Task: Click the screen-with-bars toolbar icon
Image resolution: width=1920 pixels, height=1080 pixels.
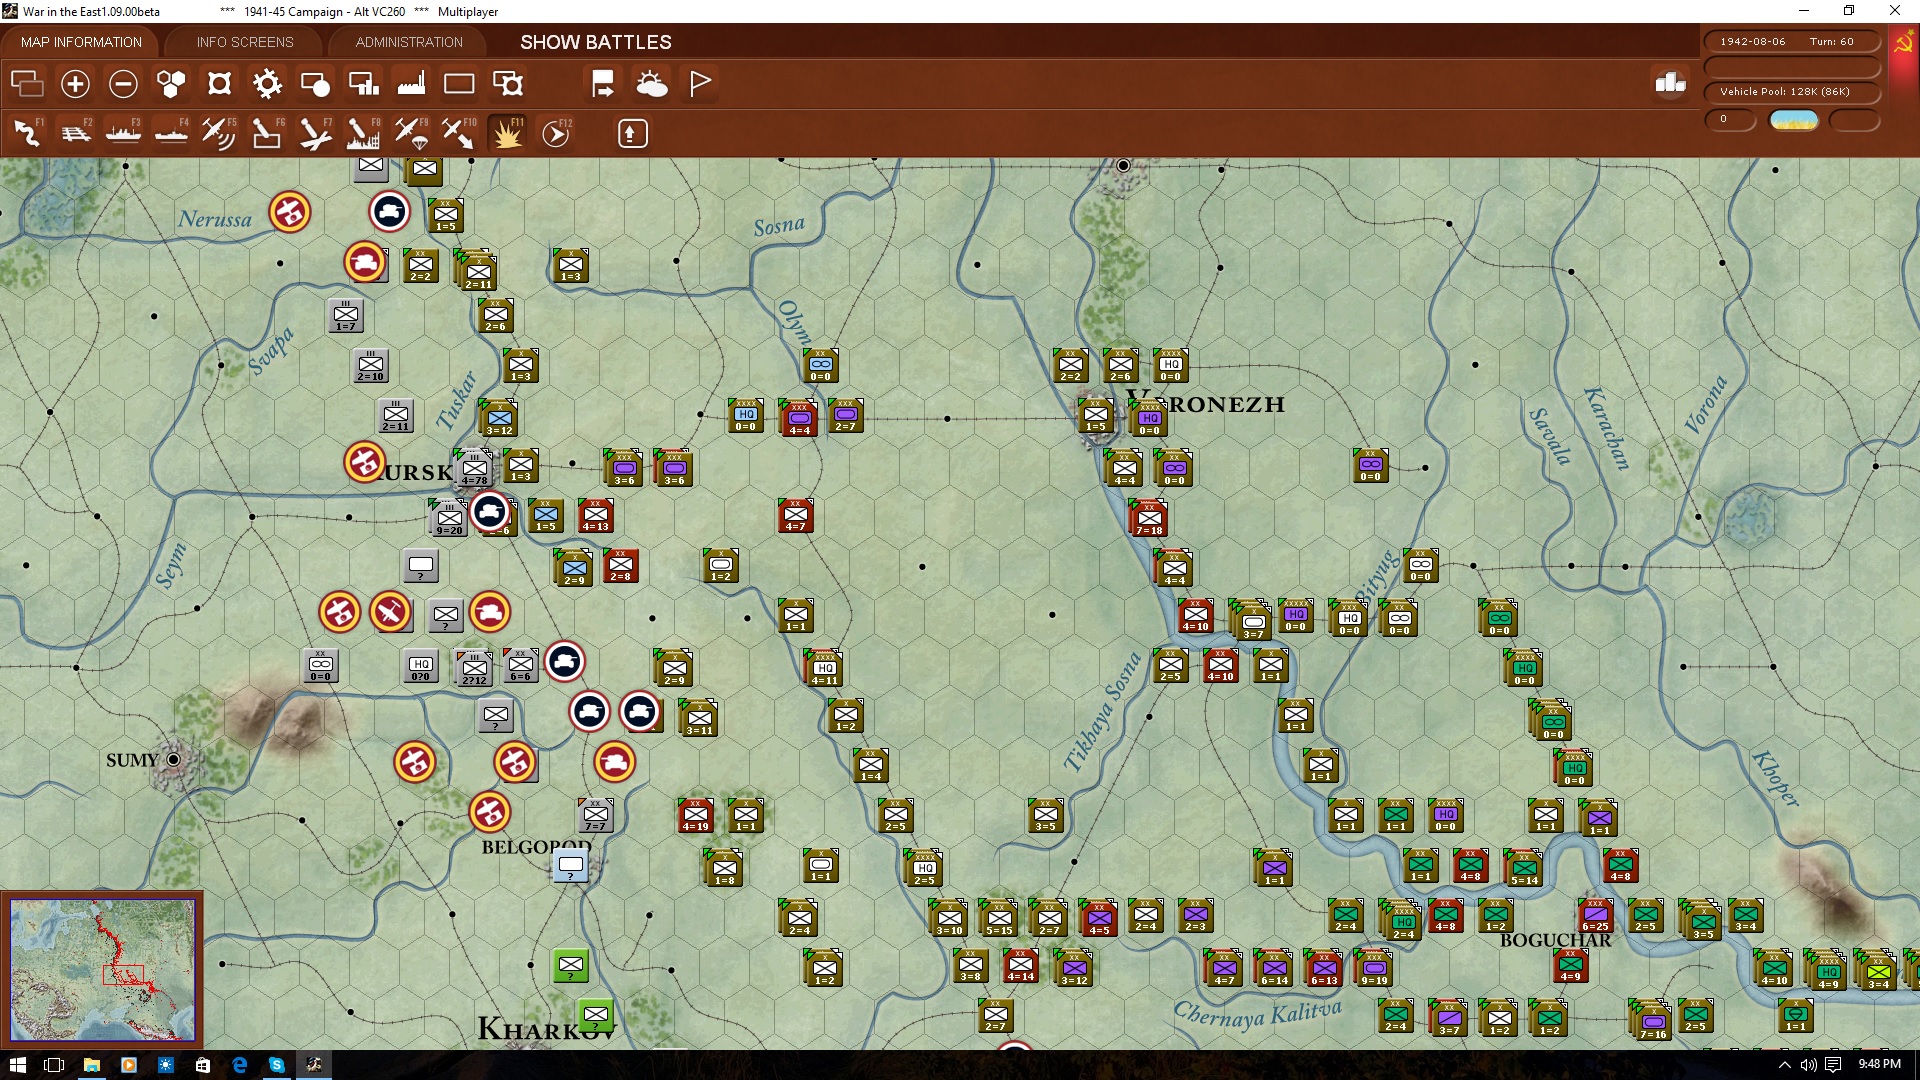Action: pyautogui.click(x=363, y=84)
